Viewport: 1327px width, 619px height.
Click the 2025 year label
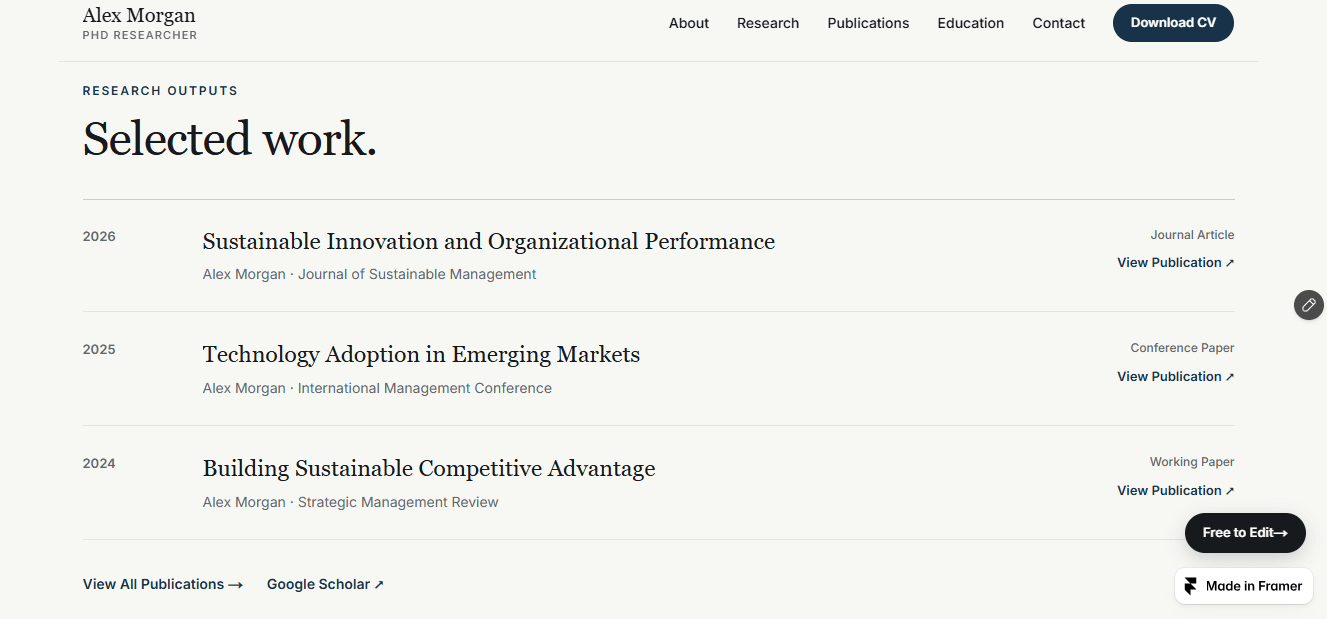(99, 350)
